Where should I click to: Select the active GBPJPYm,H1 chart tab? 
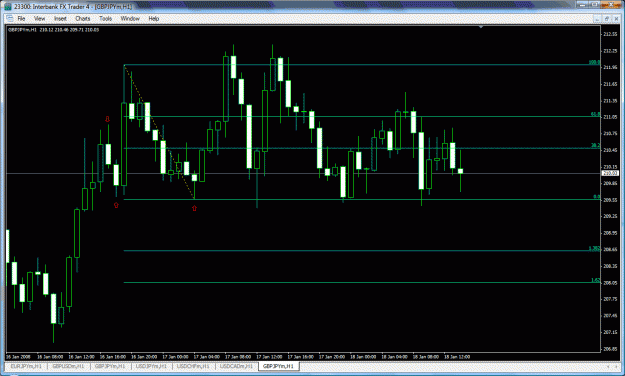278,366
